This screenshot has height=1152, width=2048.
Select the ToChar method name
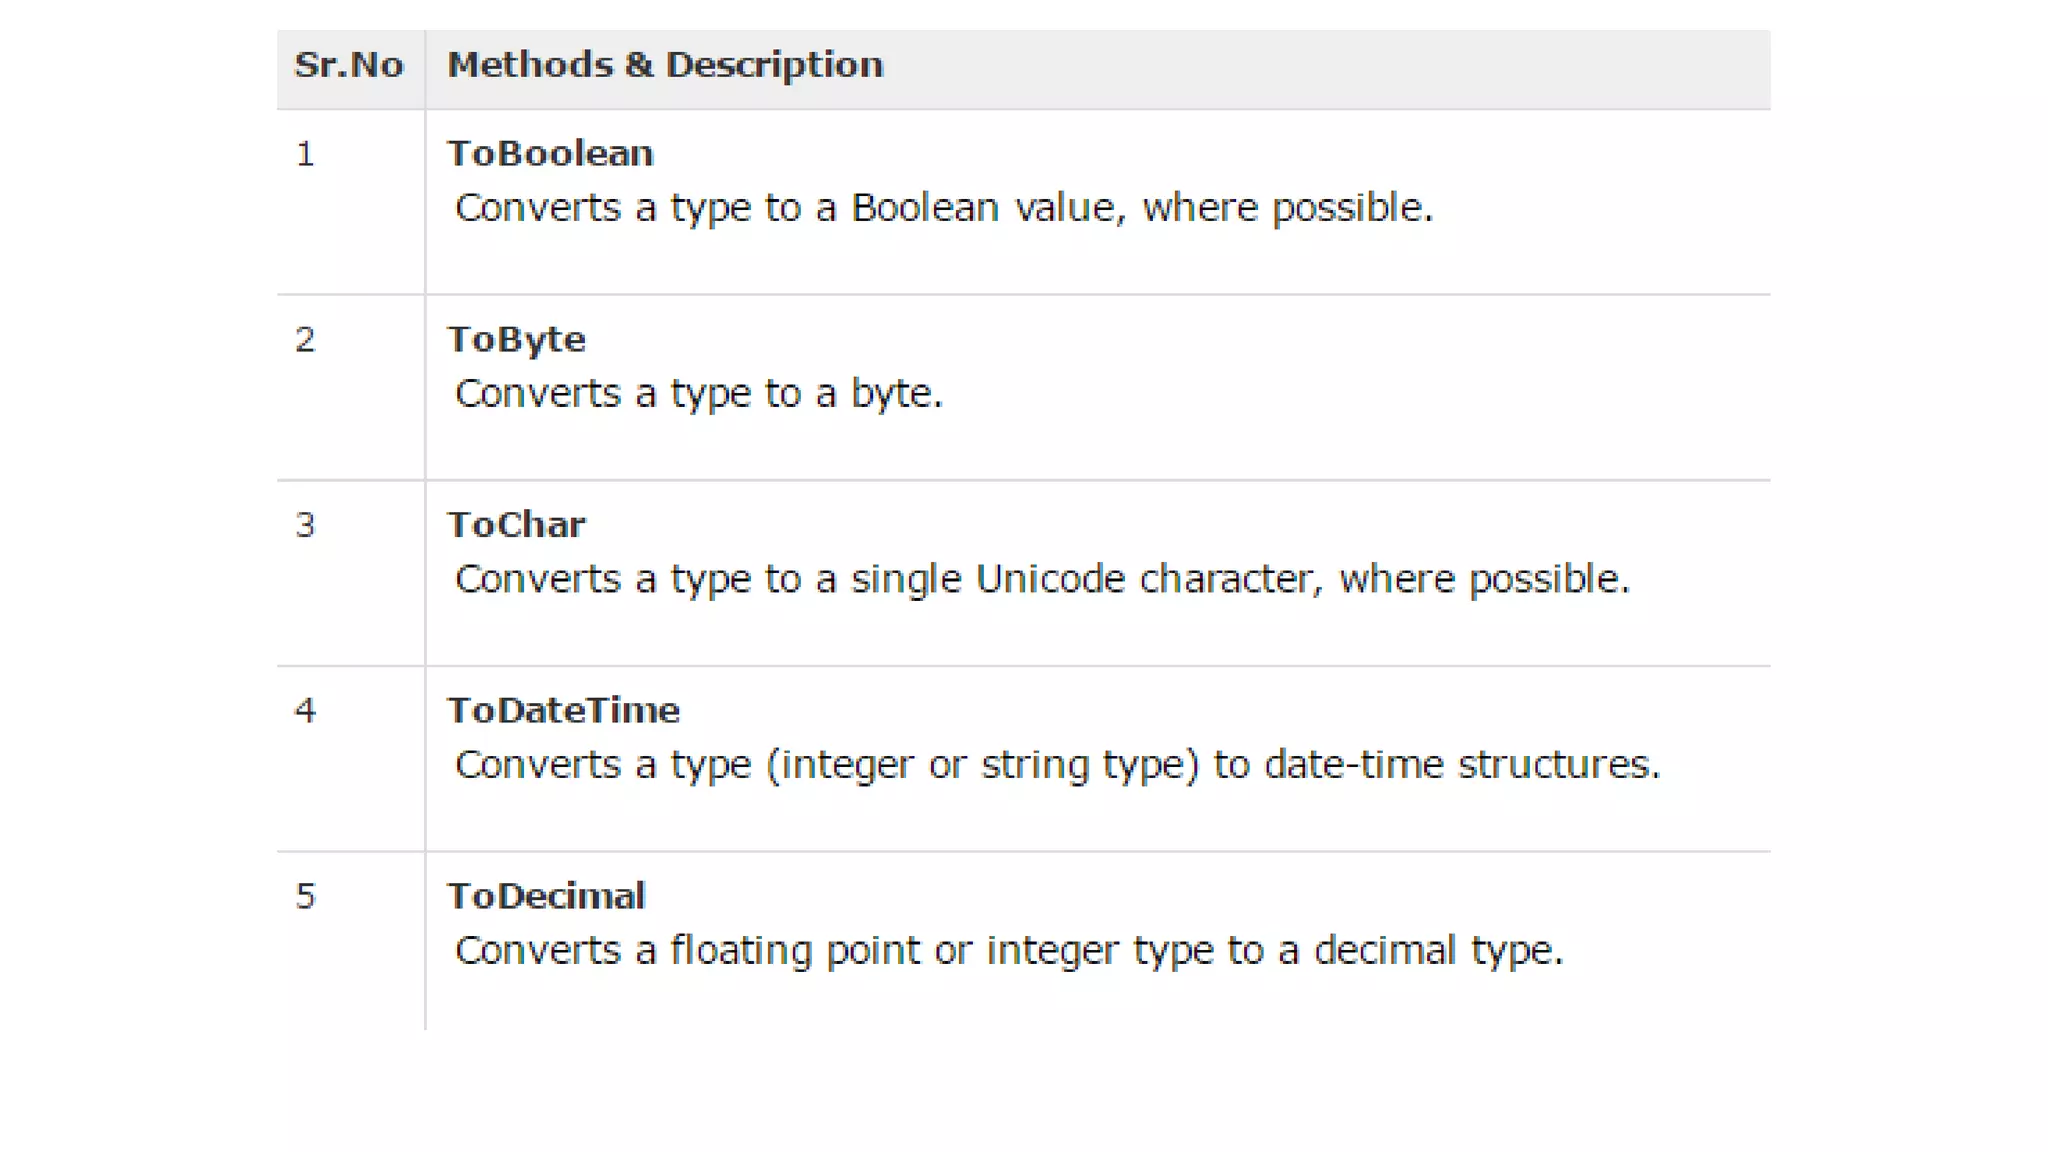click(516, 525)
